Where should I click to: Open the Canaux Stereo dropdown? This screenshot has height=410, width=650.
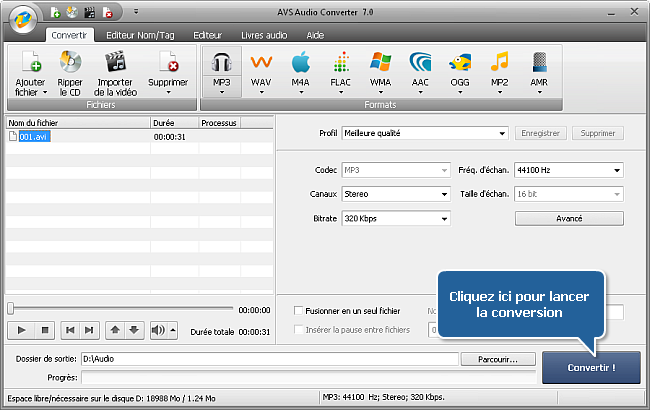395,193
